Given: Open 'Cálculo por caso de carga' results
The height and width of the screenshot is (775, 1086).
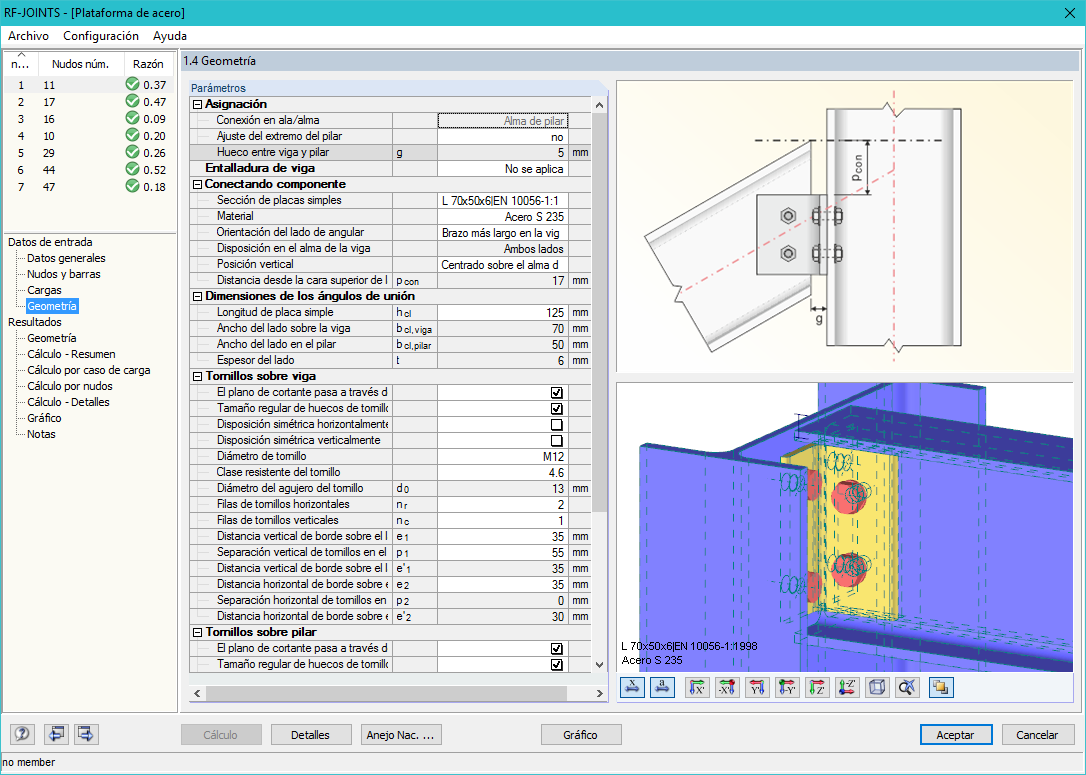Looking at the screenshot, I should tap(89, 370).
